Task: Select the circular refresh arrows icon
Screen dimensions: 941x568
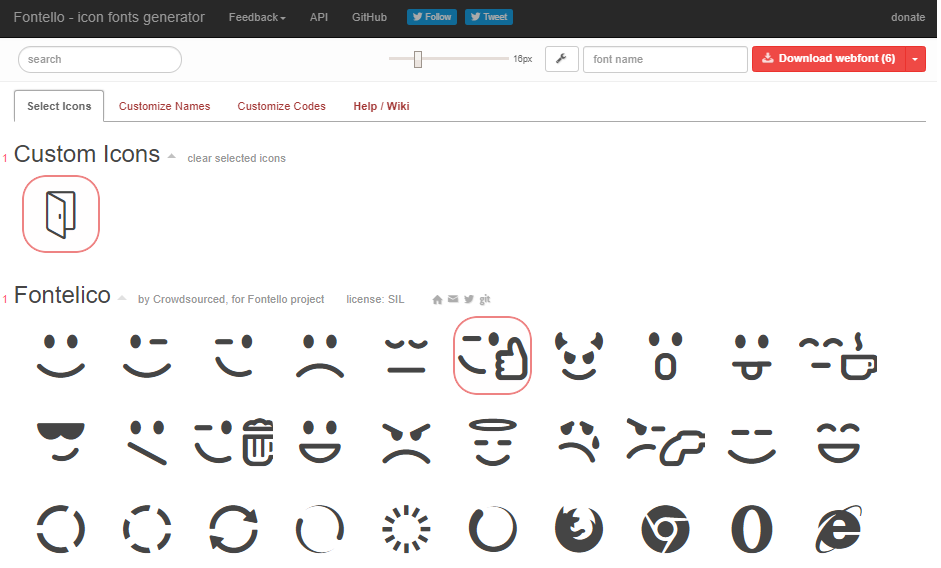Action: pos(233,529)
